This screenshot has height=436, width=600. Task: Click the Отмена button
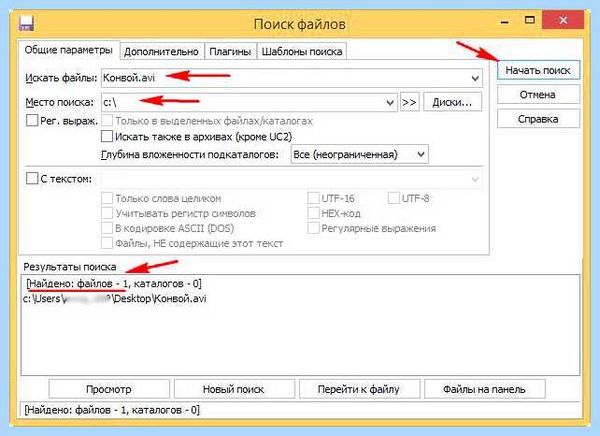[538, 95]
